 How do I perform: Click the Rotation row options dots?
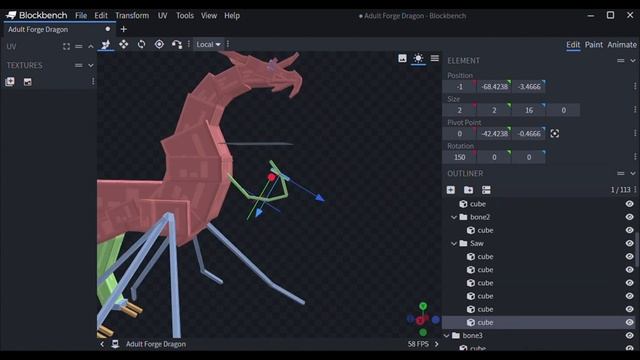(x=635, y=157)
